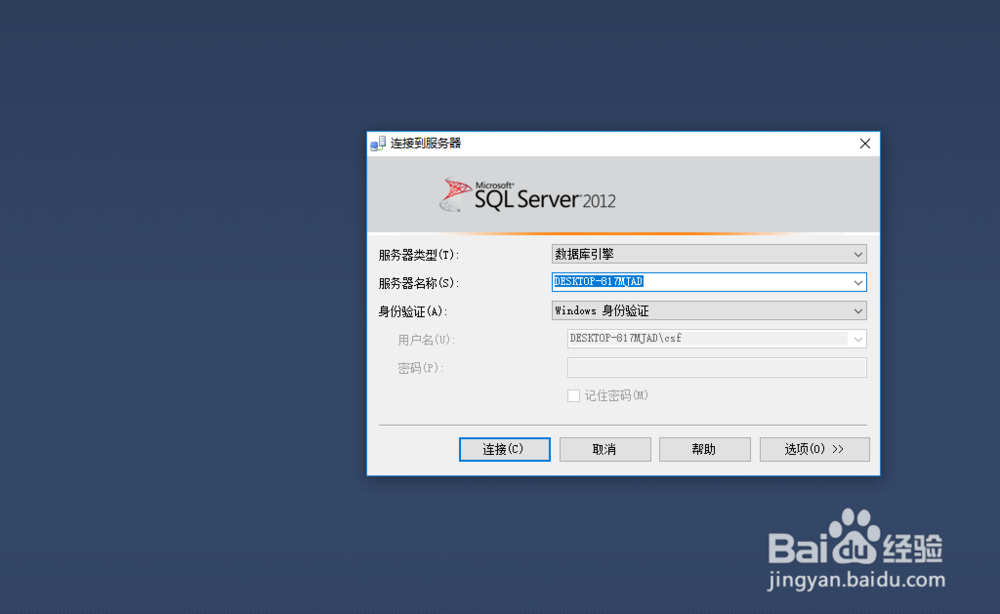
Task: Click the 用户名(U) label
Action: [427, 340]
